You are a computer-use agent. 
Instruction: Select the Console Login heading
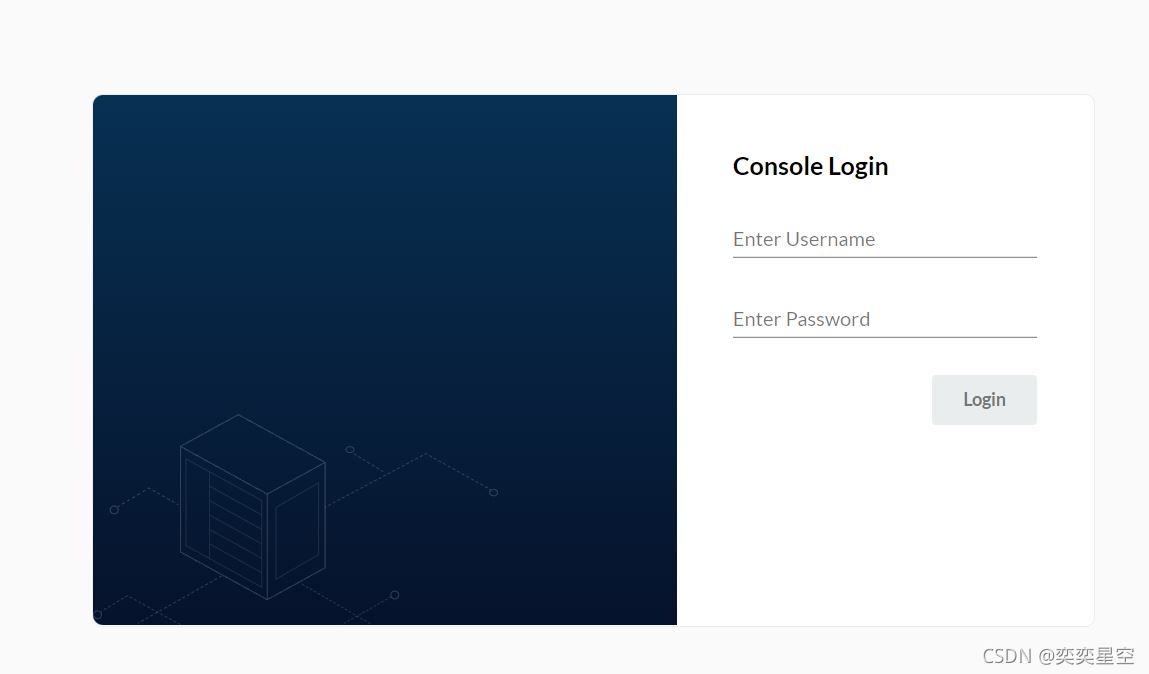(810, 166)
